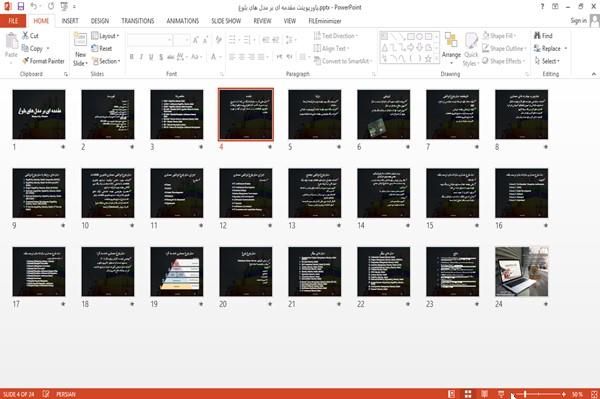
Task: Click the Cut scissors icon
Action: coord(25,35)
